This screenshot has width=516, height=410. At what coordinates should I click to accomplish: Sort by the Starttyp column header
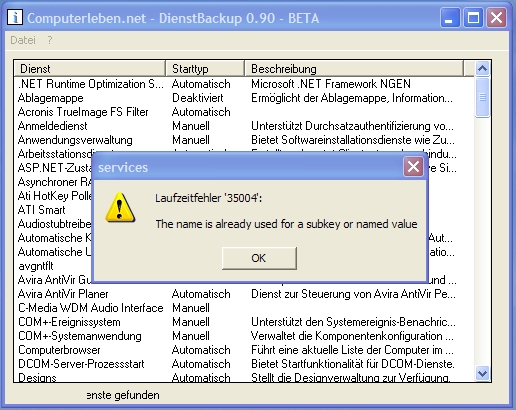205,69
